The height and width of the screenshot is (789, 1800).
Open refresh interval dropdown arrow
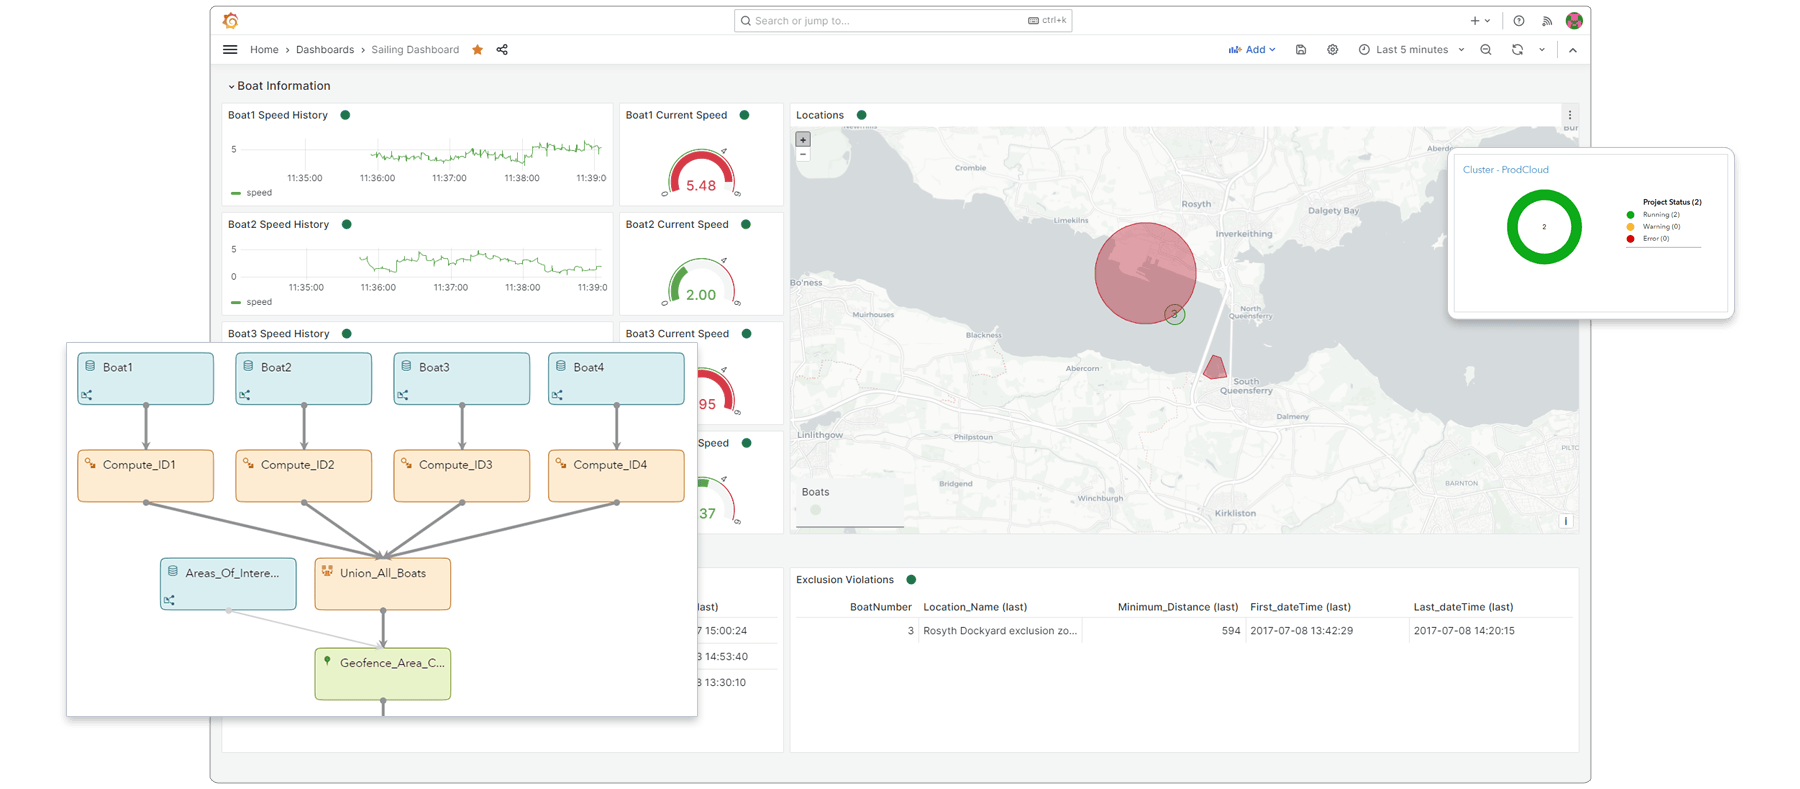(1542, 50)
